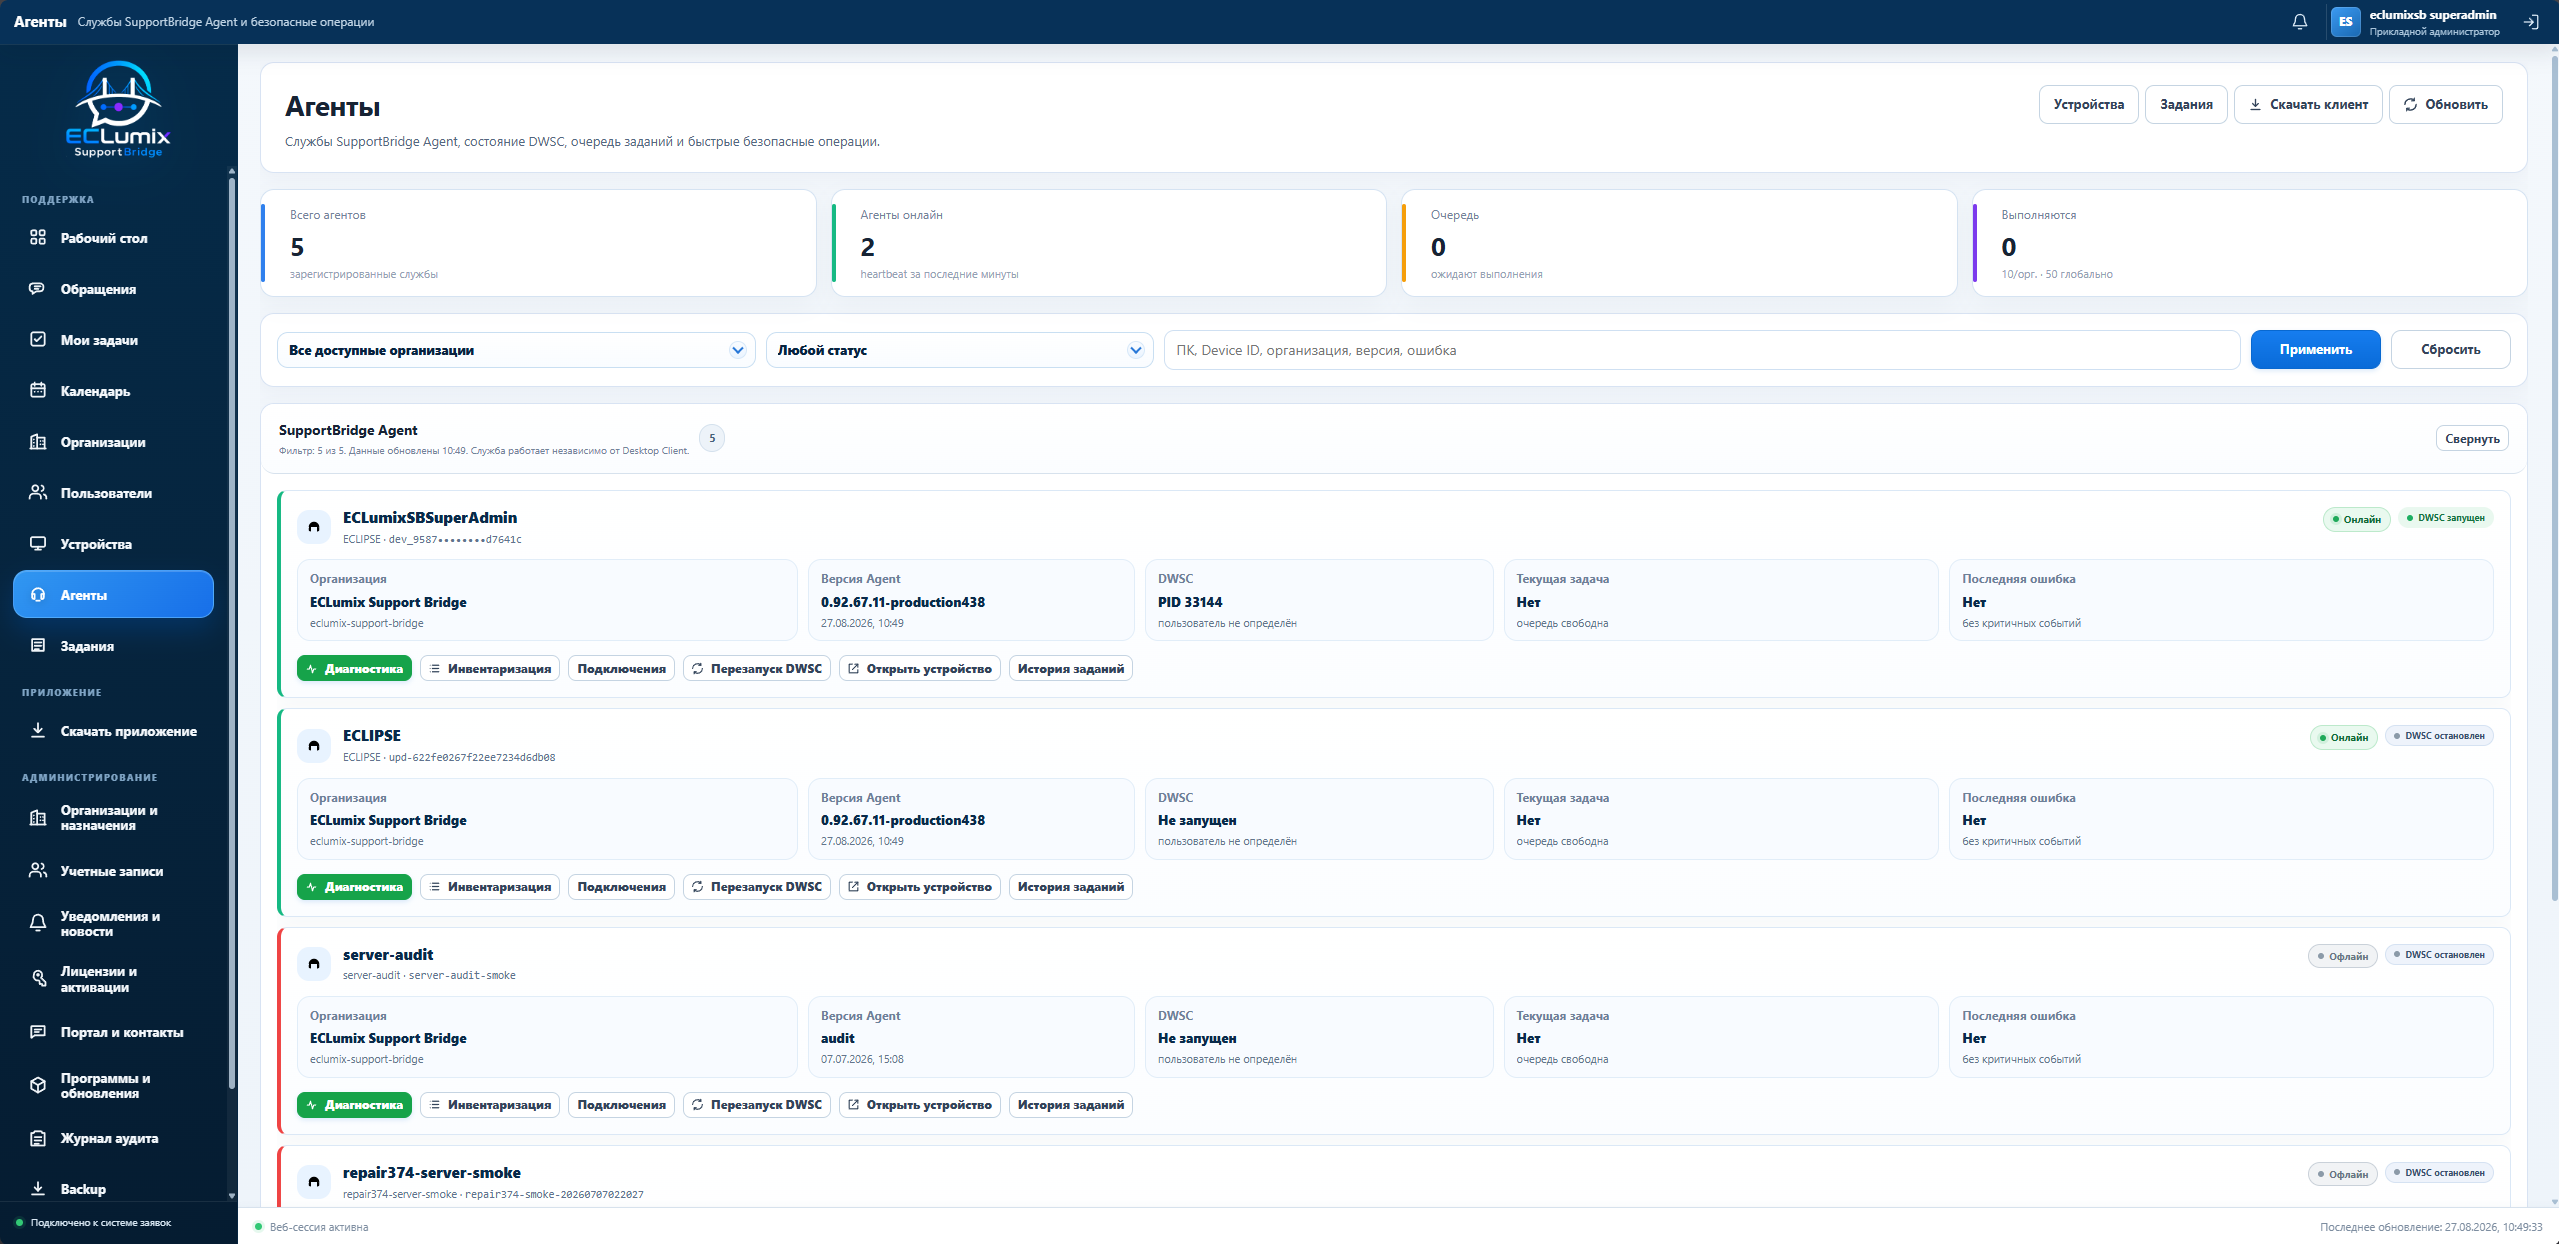Click the Устройства button in page header
Screen dimensions: 2559x1244
tap(2089, 105)
